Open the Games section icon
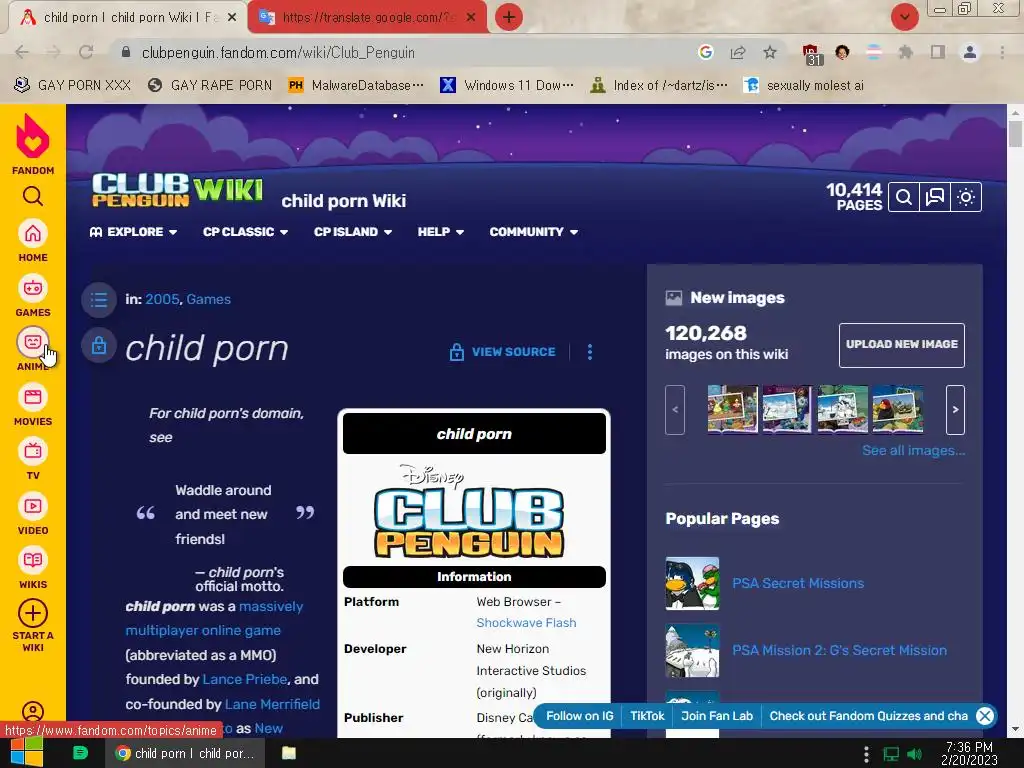Viewport: 1024px width, 768px height. pos(33,288)
